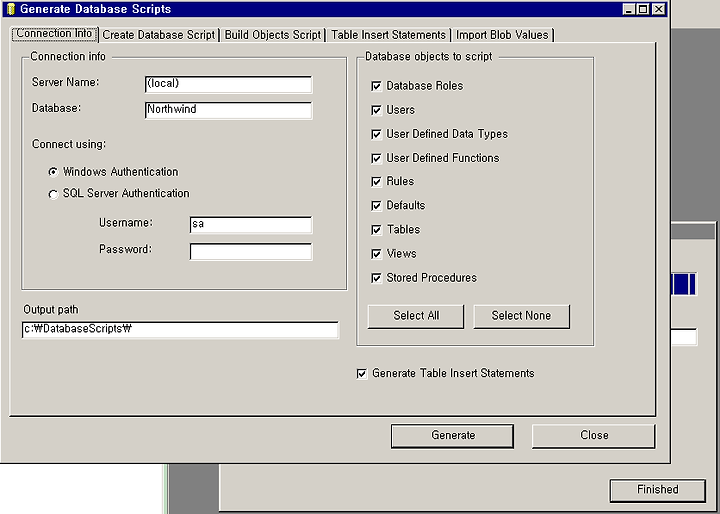Viewport: 720px width, 514px height.
Task: Click the Generate button
Action: click(x=452, y=435)
